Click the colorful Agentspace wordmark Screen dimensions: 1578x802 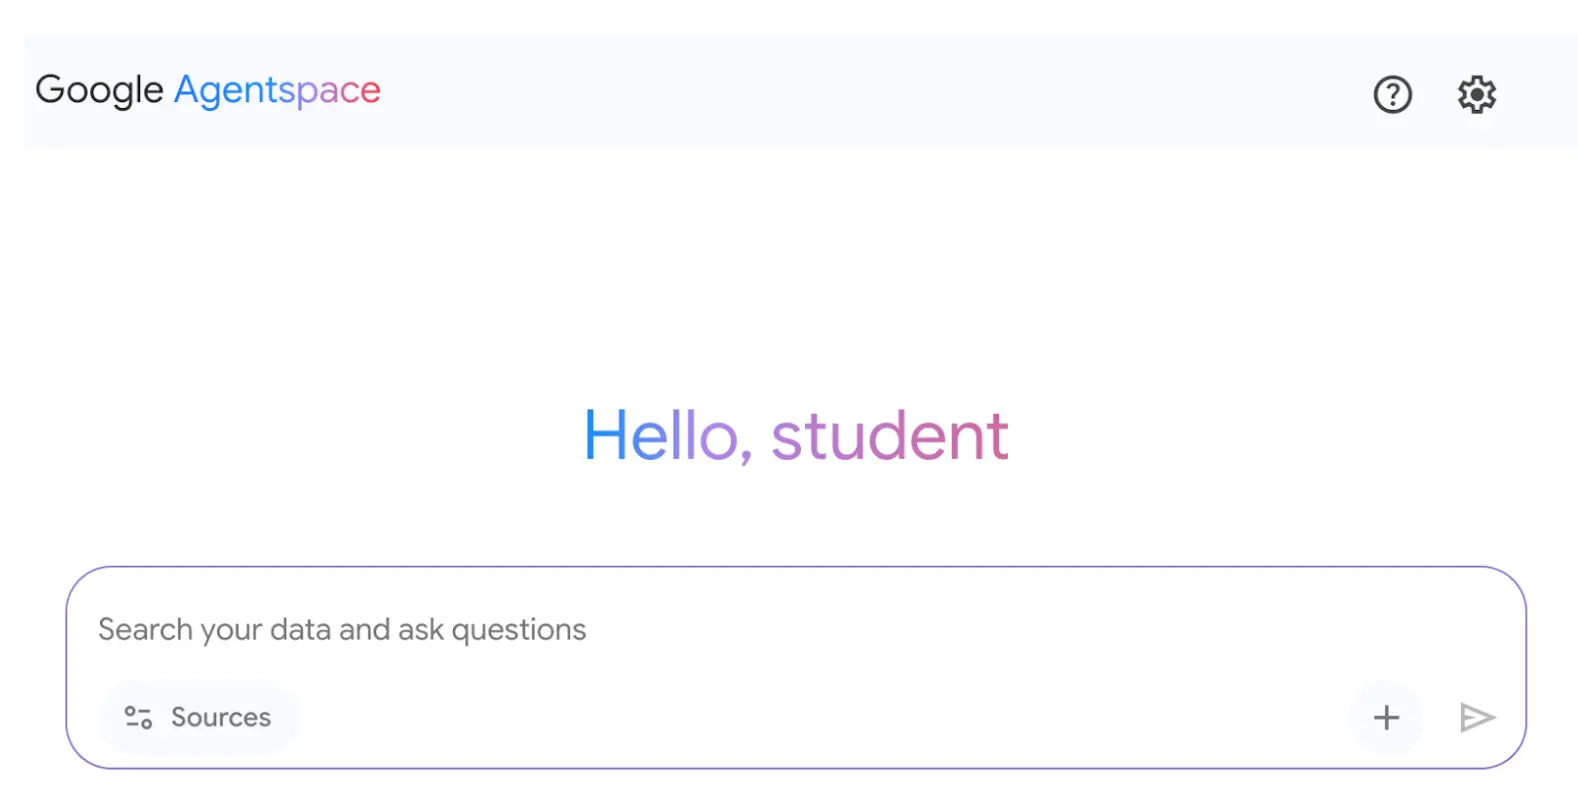click(277, 91)
